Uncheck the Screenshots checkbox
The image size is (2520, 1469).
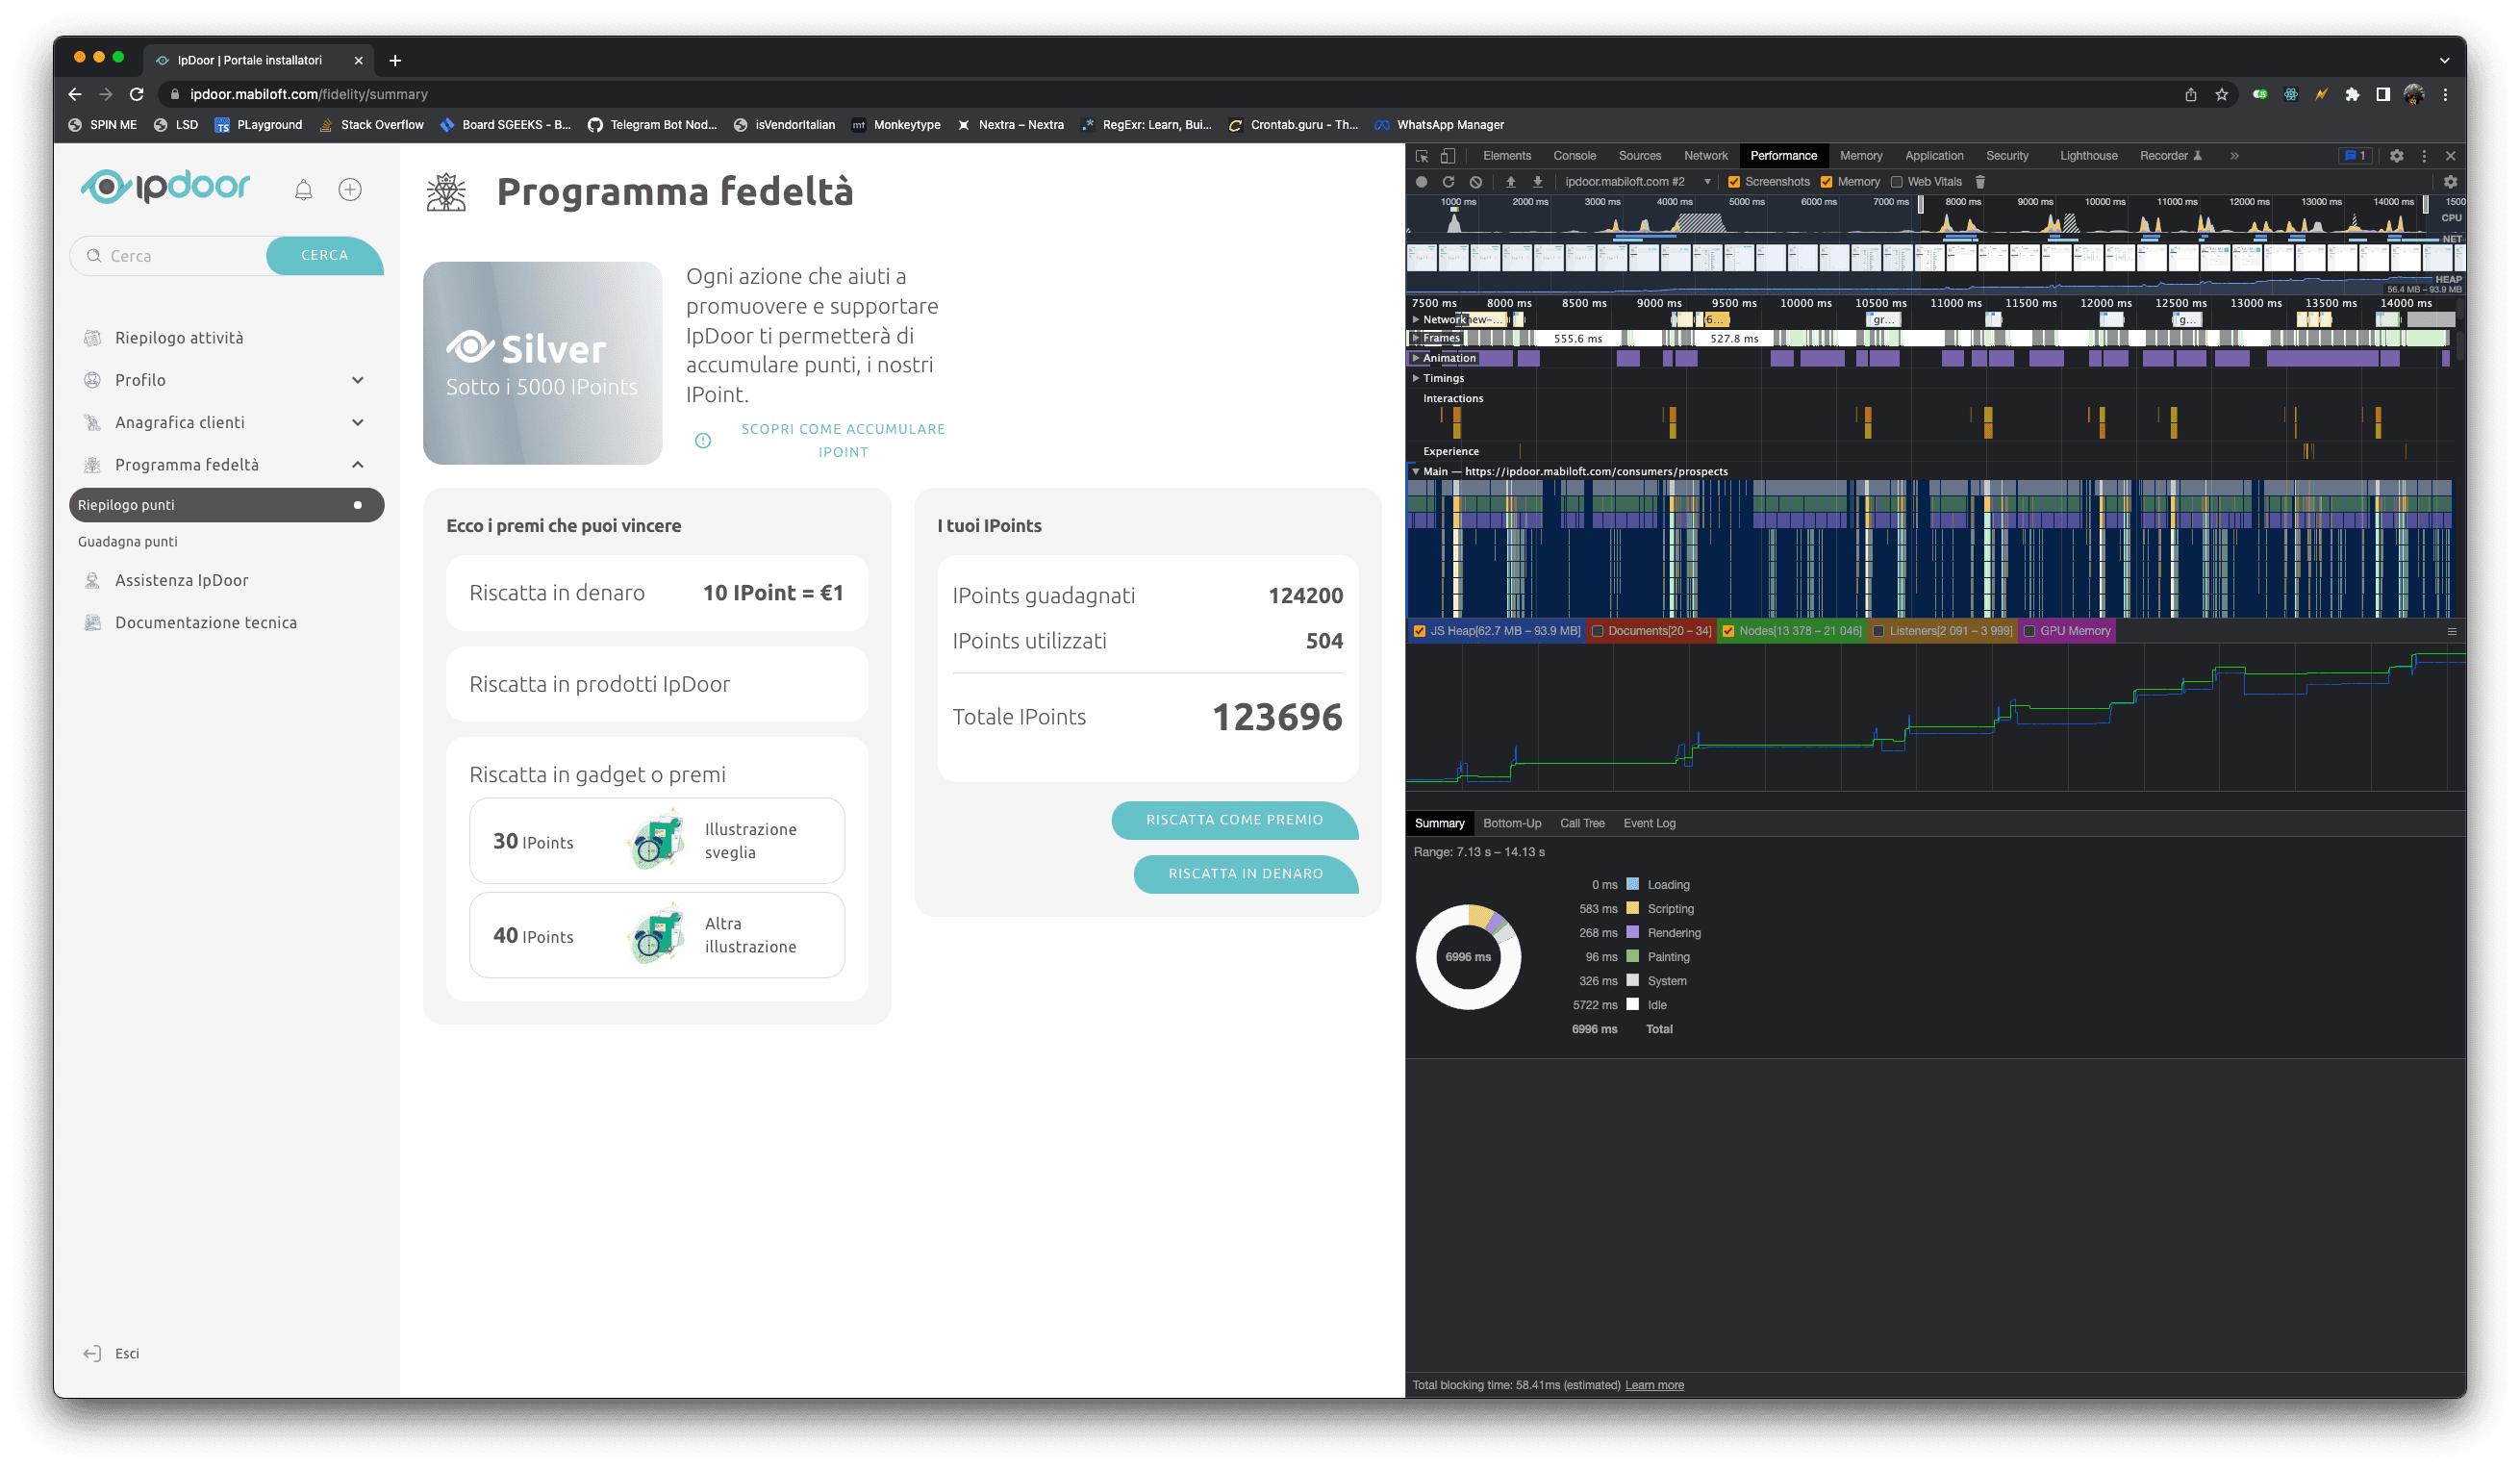(x=1734, y=182)
